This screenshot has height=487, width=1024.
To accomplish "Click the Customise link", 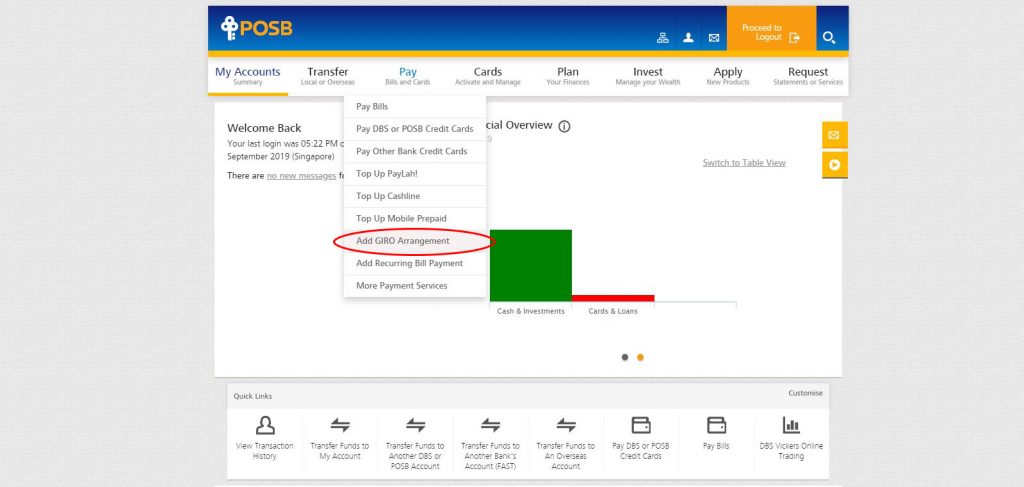I will click(805, 393).
